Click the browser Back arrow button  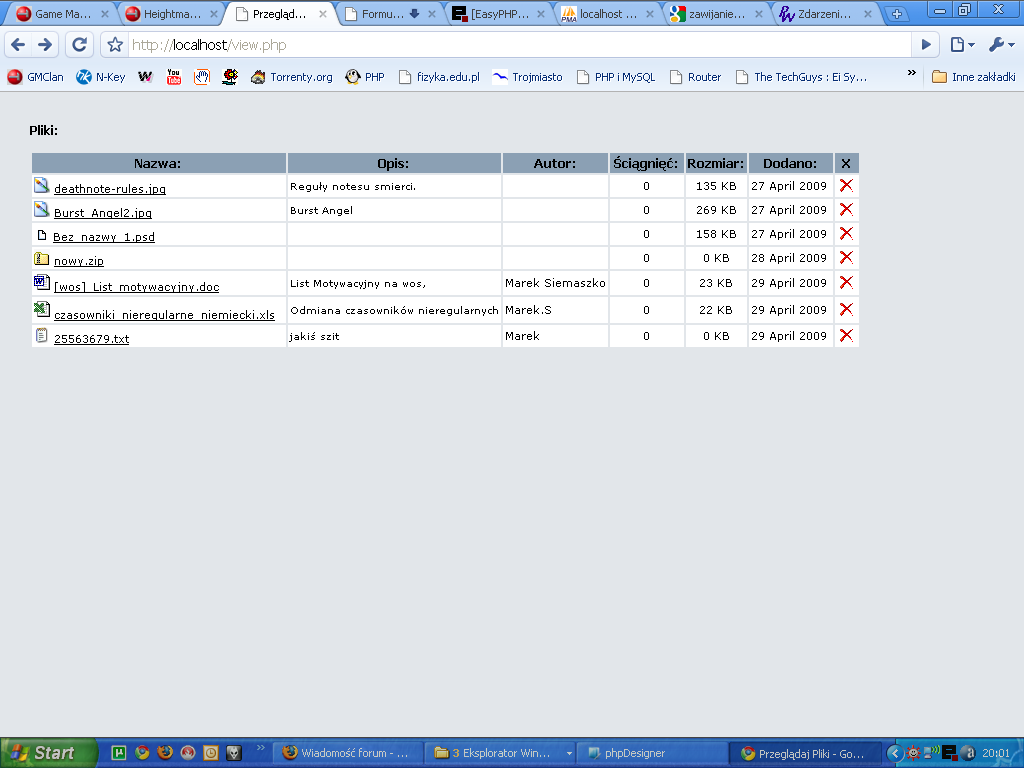[18, 45]
